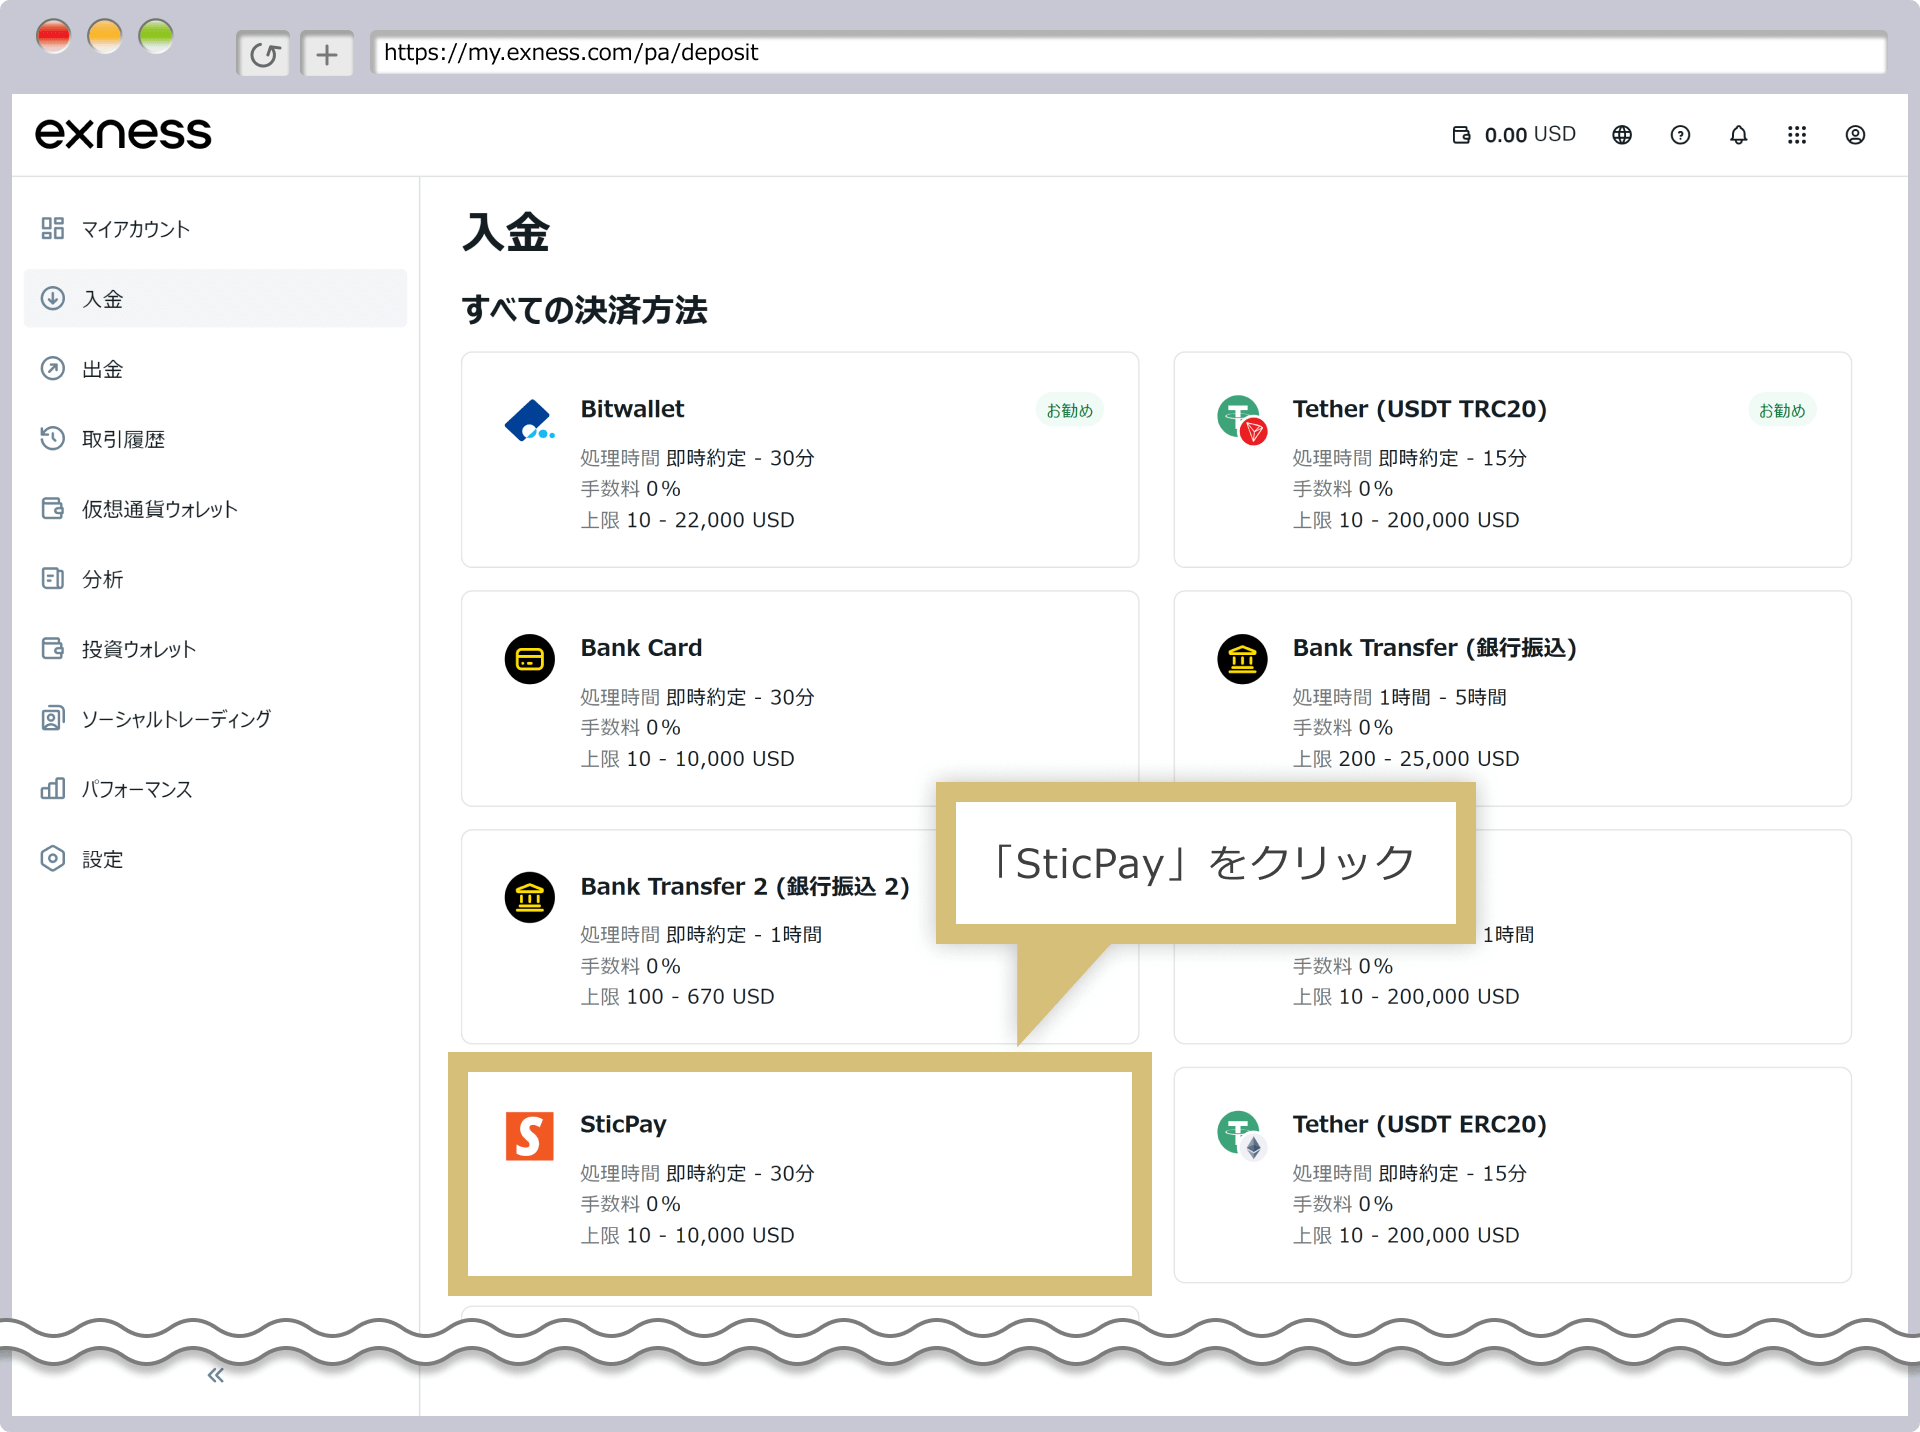Click the 取引履歴 history clock icon
The width and height of the screenshot is (1920, 1432).
click(x=53, y=439)
